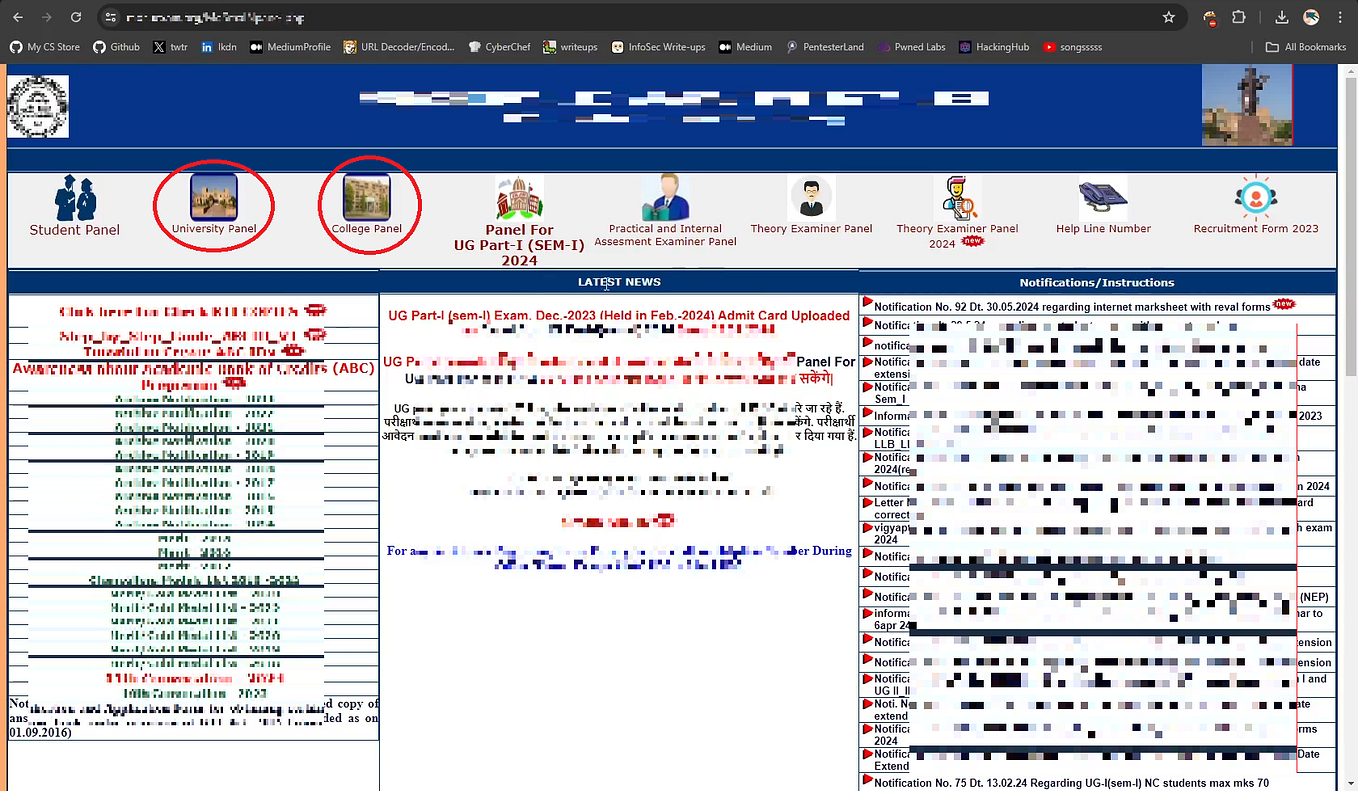Toggle the bookmark star for this page

pos(1170,16)
